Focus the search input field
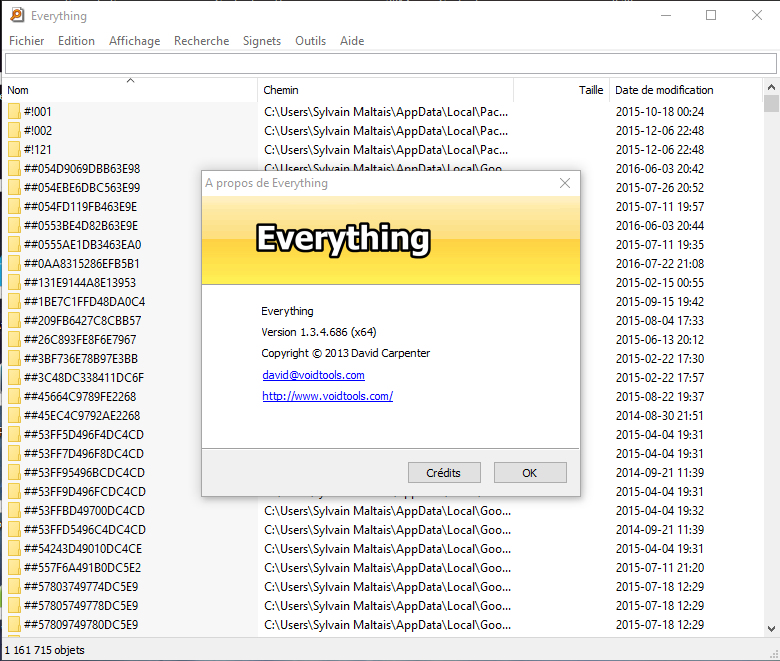 pos(390,64)
